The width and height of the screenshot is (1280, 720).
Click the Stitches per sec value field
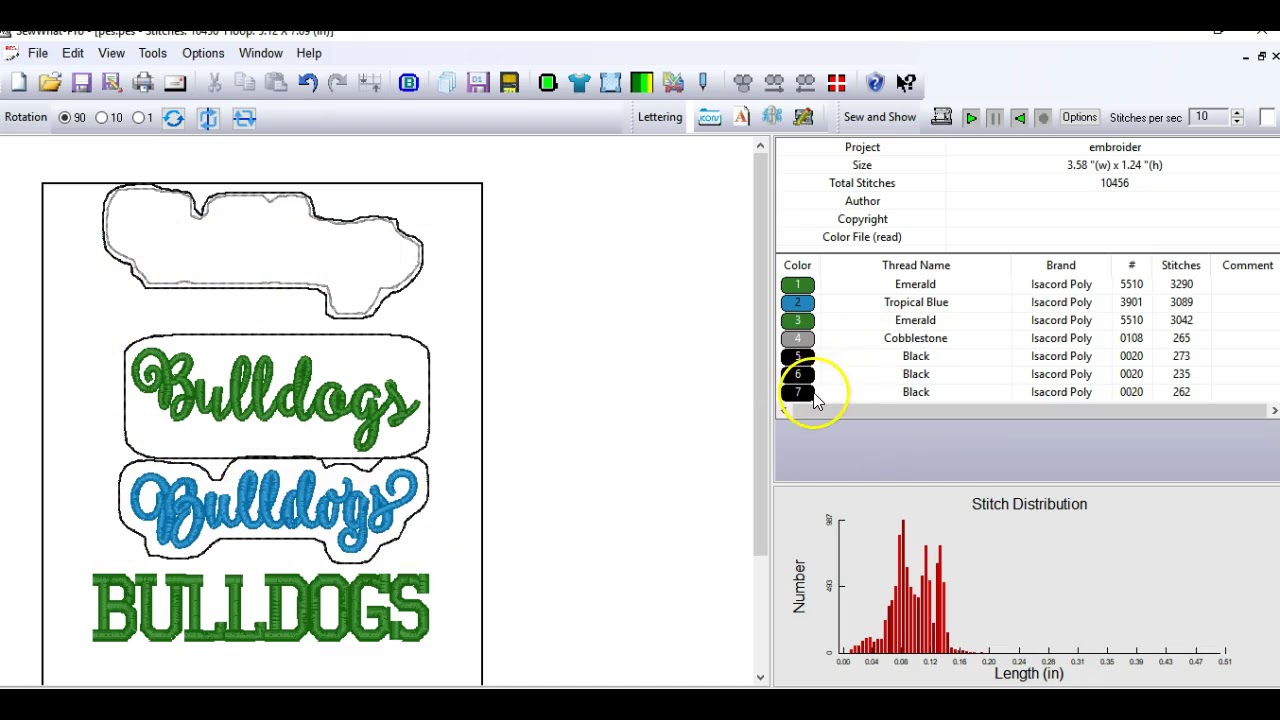[x=1209, y=118]
